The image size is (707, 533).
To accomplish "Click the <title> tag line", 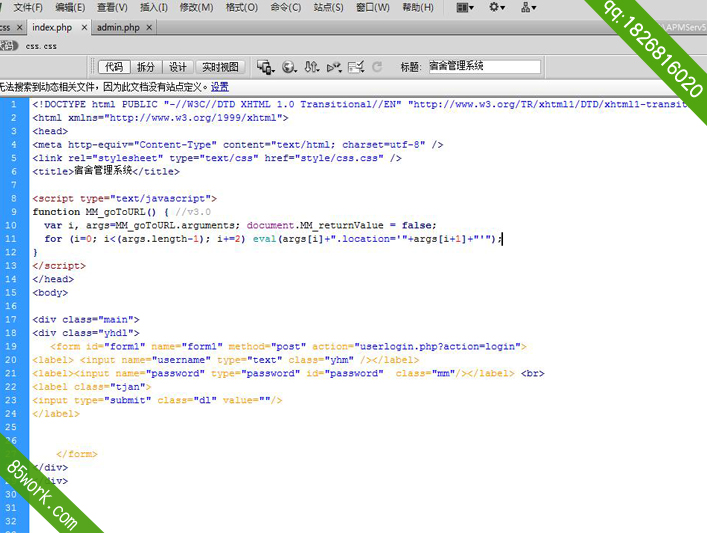I will 106,171.
